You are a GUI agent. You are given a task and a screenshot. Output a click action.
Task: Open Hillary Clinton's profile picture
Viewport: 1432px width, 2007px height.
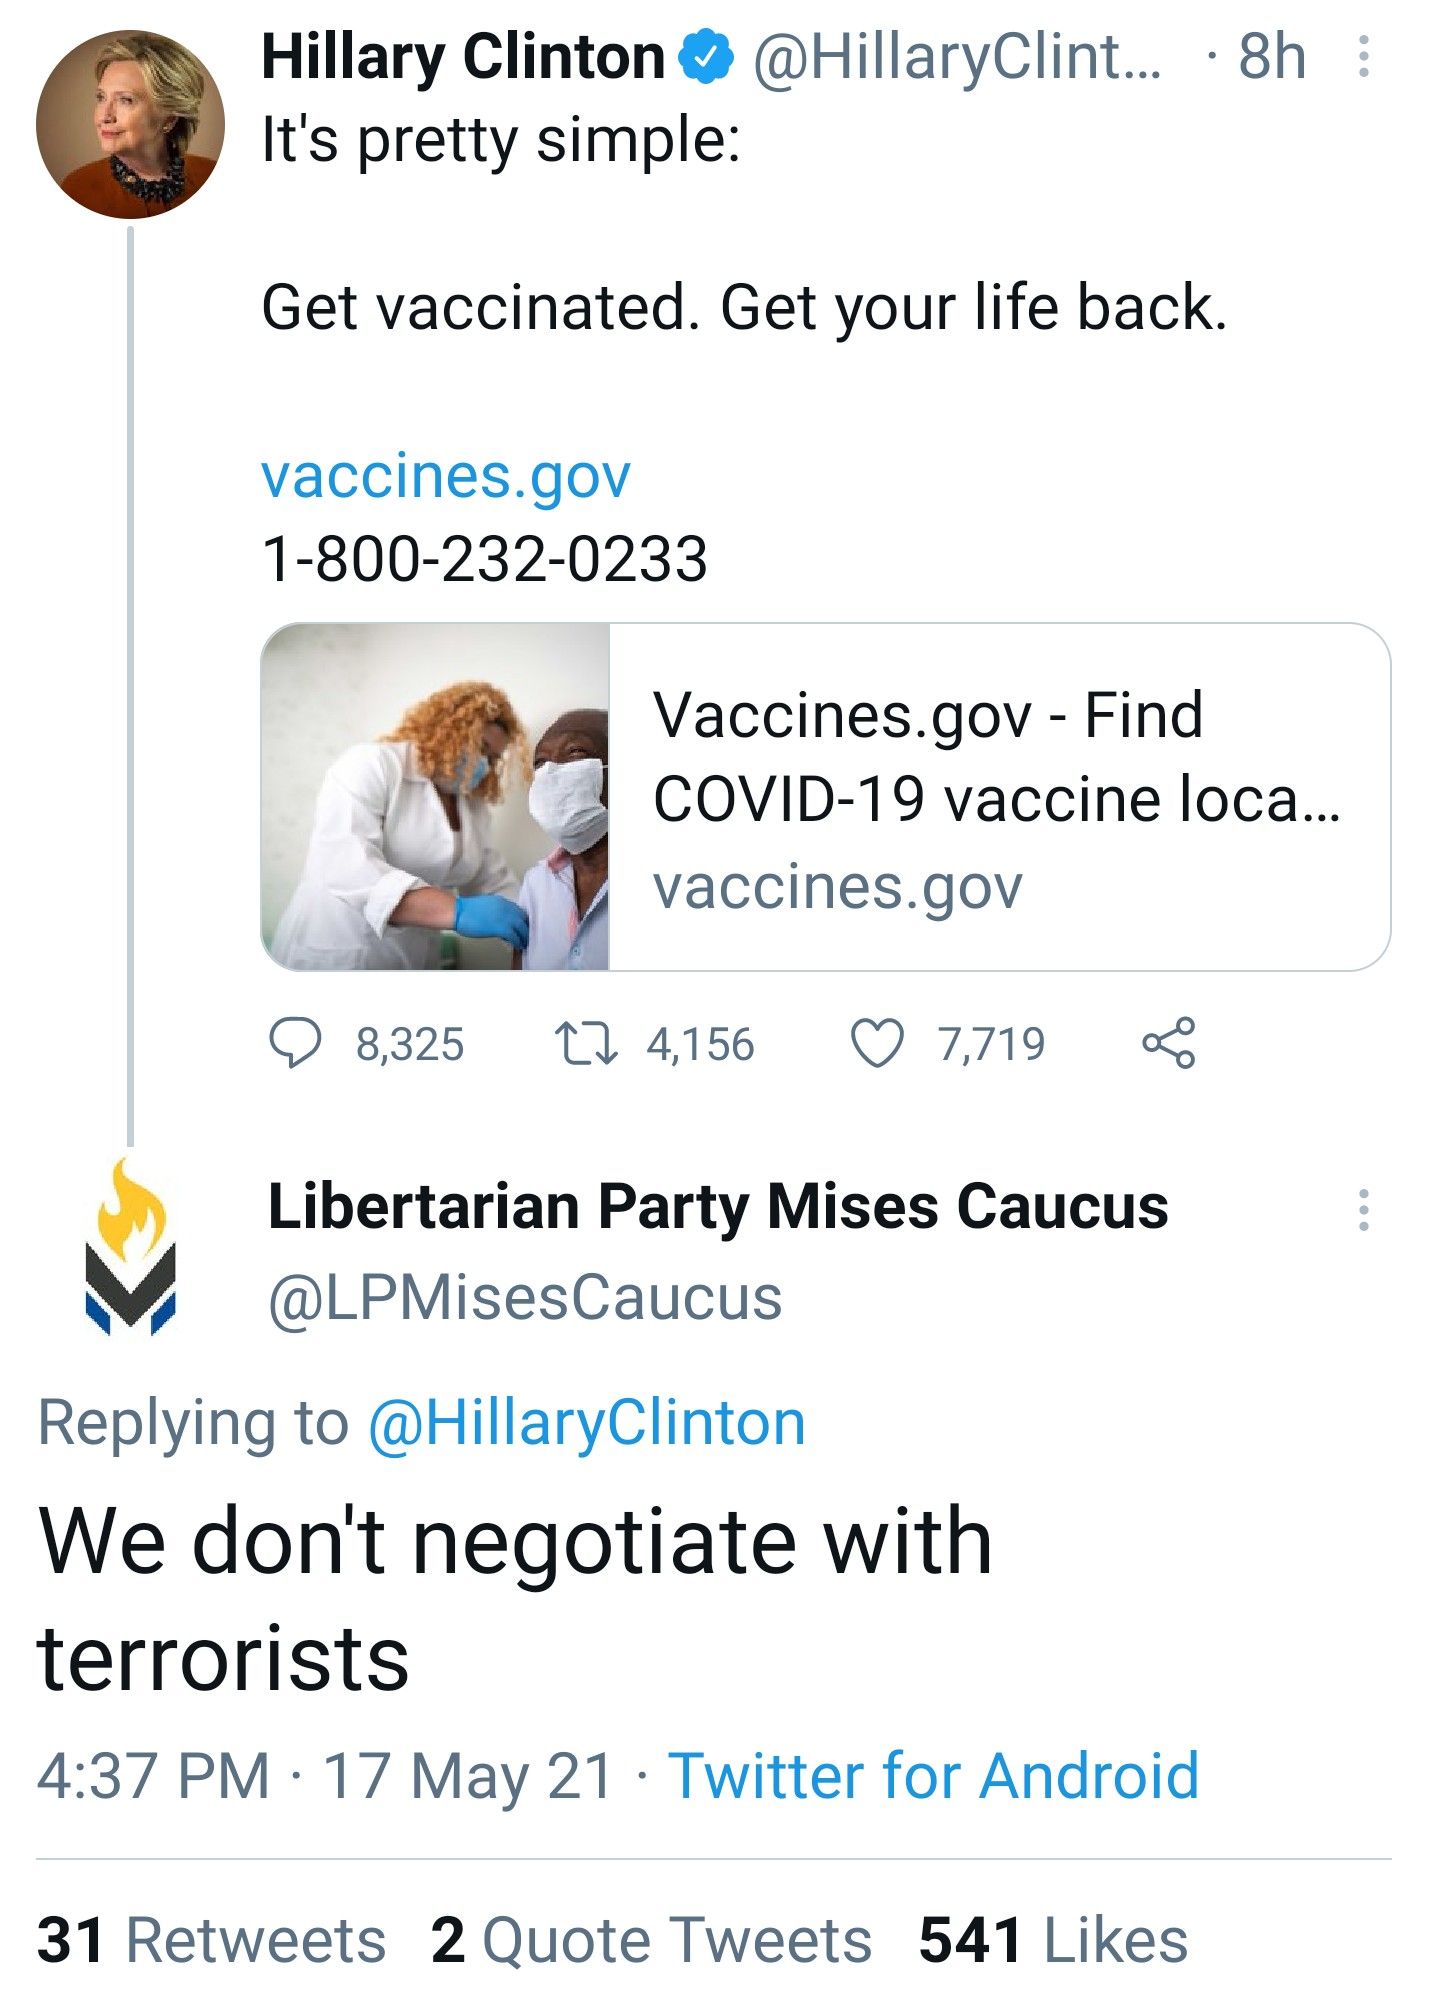130,124
